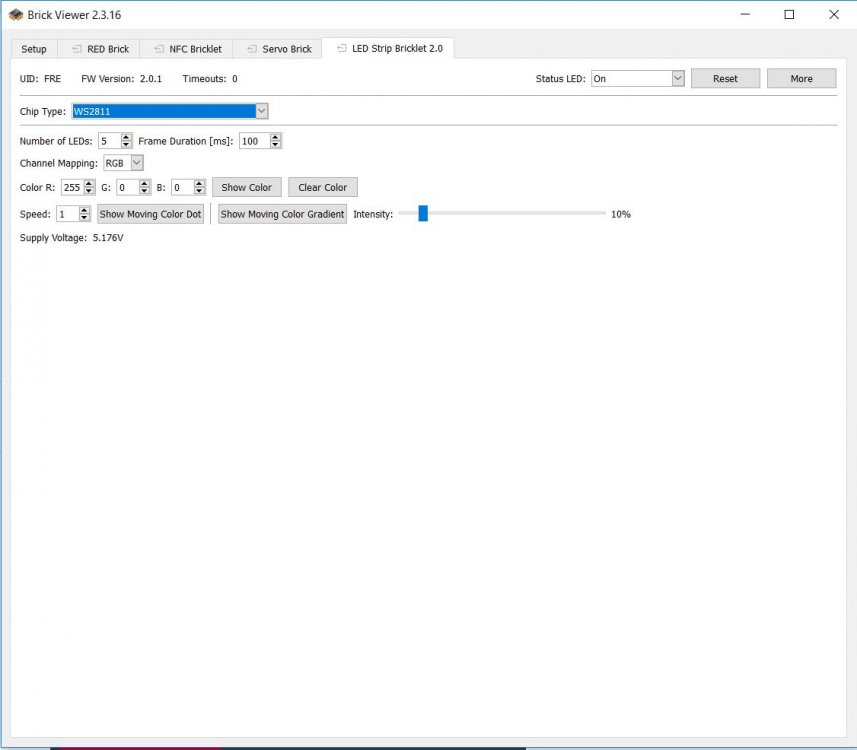Expand the Channel Mapping RGB dropdown

(137, 163)
